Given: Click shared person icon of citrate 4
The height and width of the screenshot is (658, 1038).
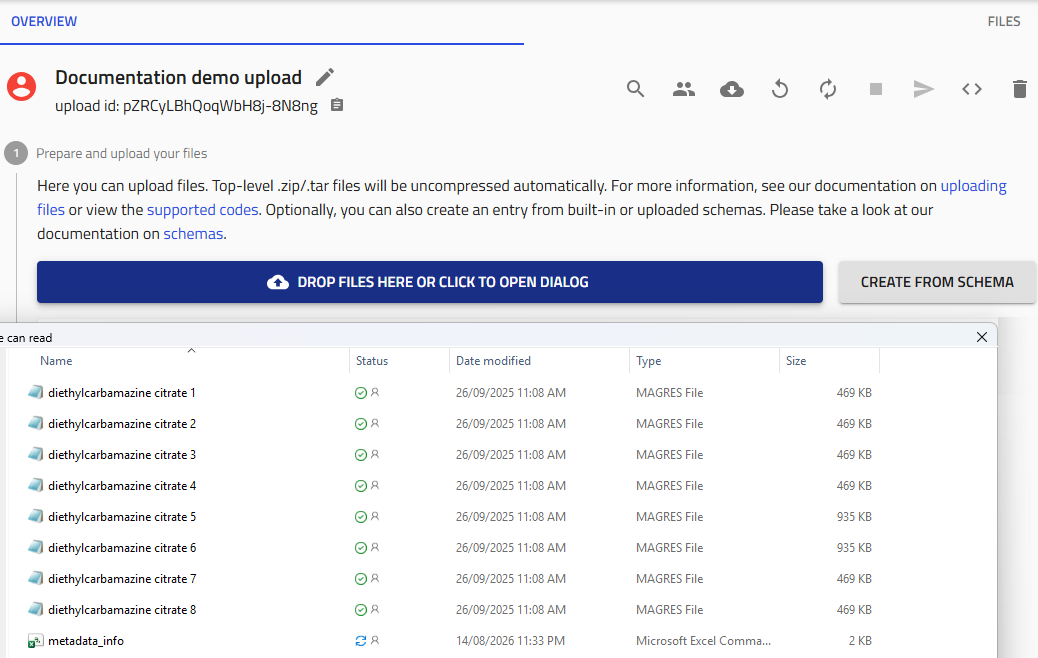Looking at the screenshot, I should [375, 485].
